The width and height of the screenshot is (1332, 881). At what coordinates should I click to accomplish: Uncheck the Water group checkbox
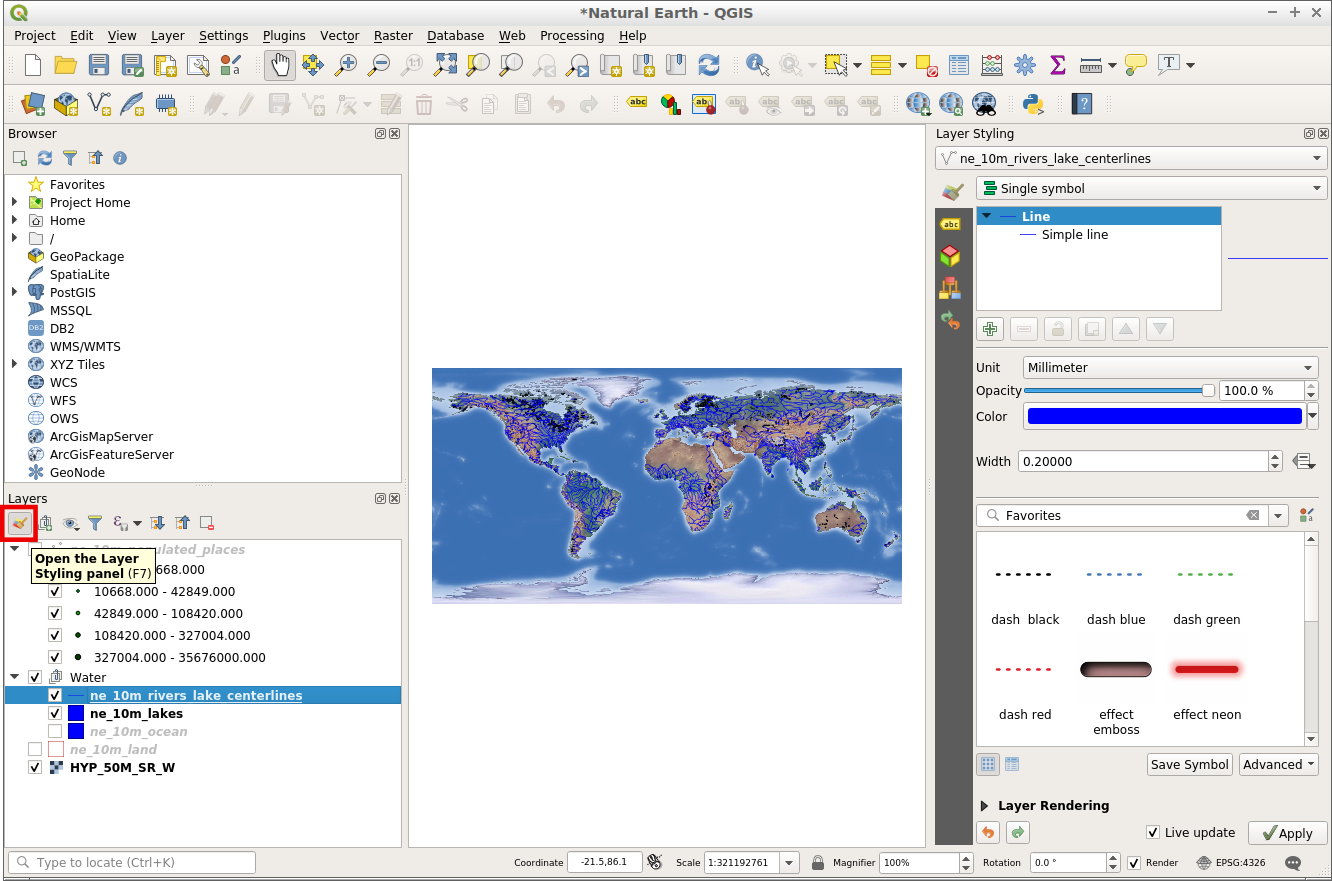(x=35, y=677)
